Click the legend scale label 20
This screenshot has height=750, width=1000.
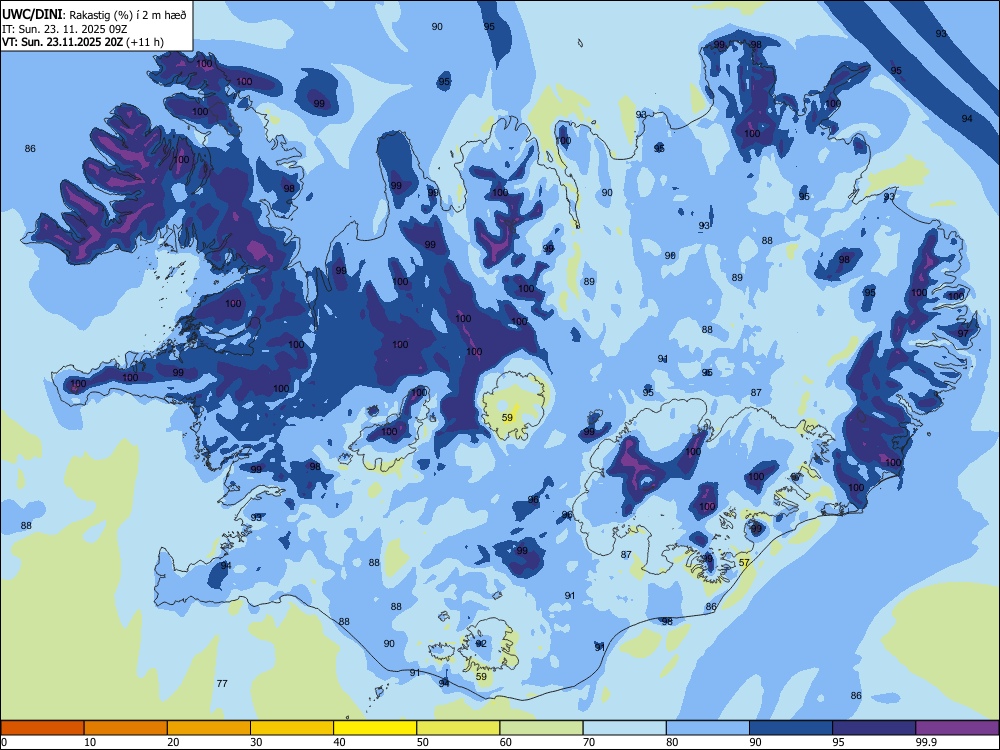tap(173, 742)
